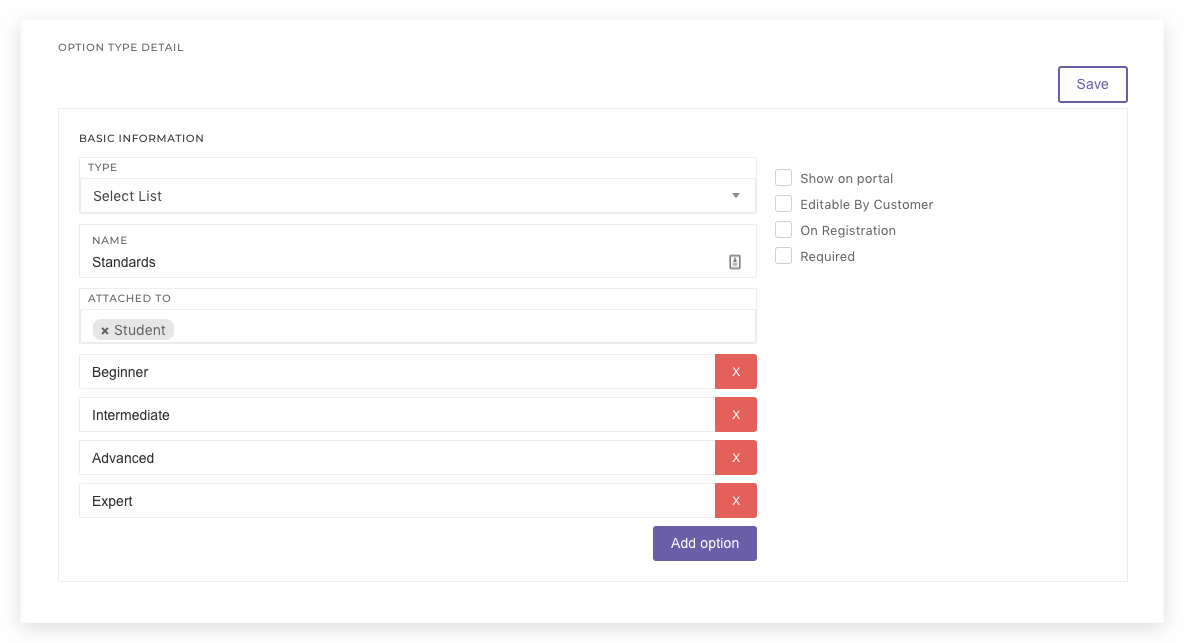Click the Student tag label
This screenshot has height=643, width=1184.
140,330
